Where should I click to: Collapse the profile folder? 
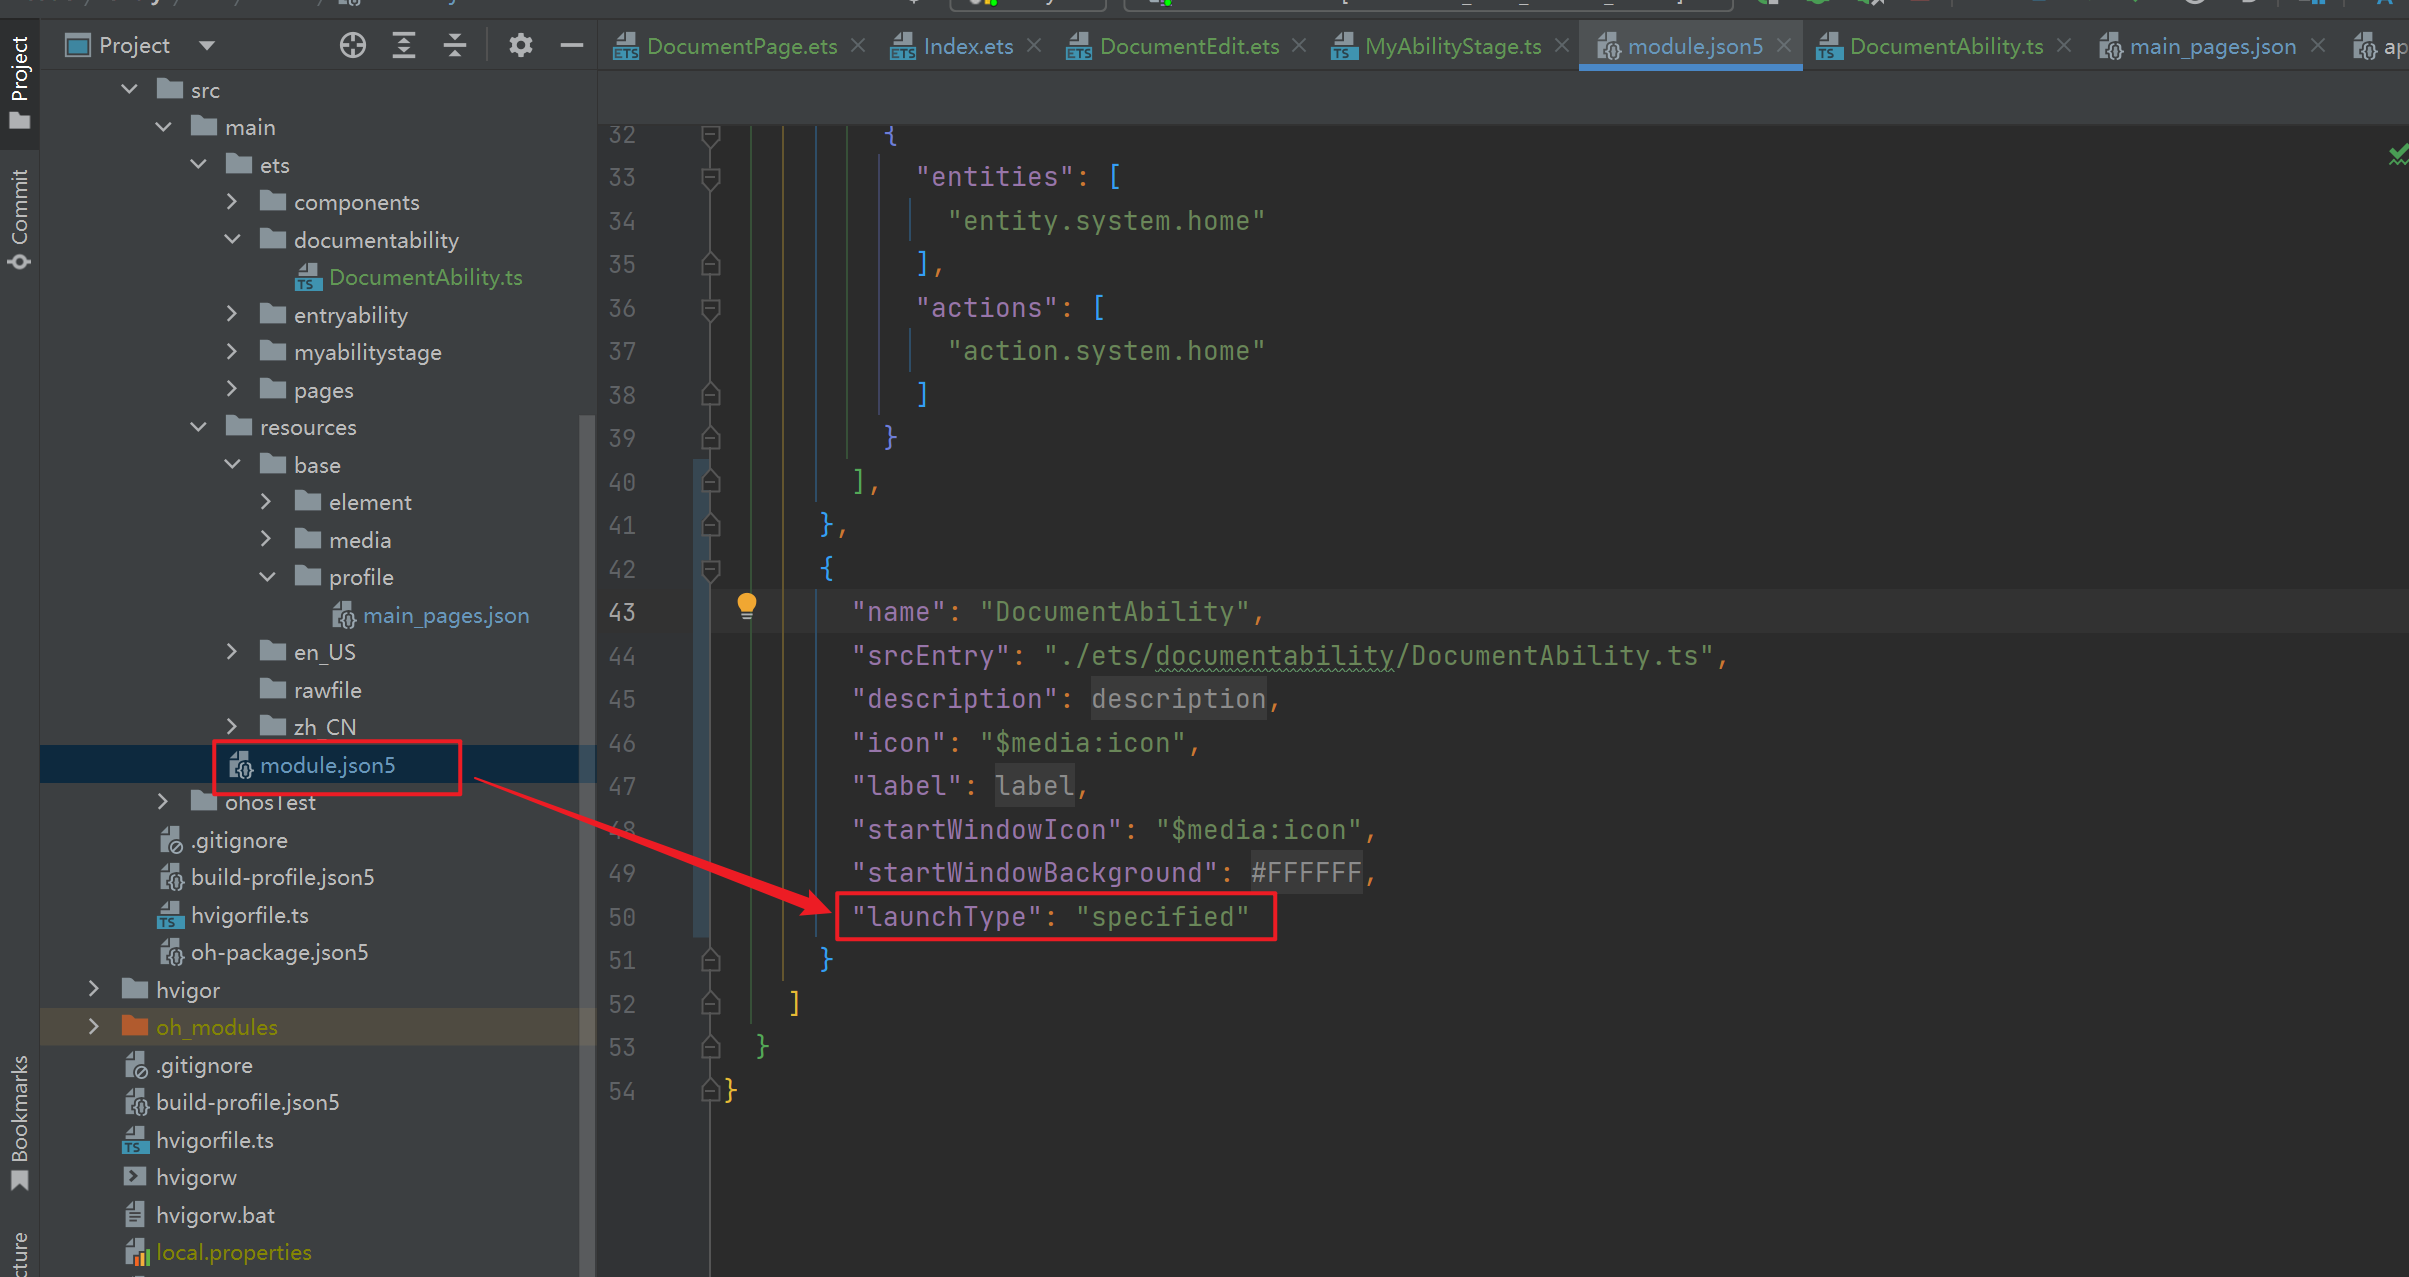pyautogui.click(x=267, y=577)
